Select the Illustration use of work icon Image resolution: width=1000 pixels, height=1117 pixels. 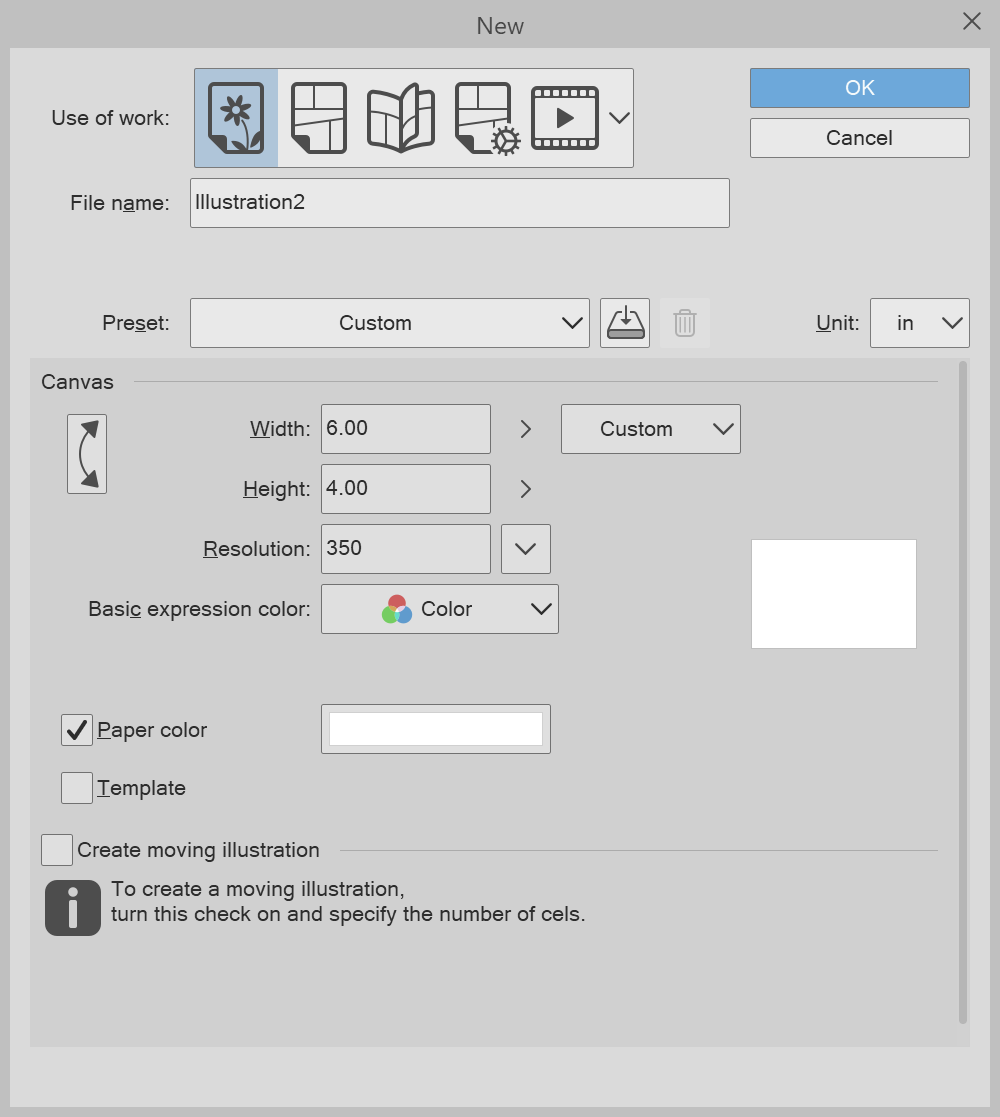[x=236, y=118]
